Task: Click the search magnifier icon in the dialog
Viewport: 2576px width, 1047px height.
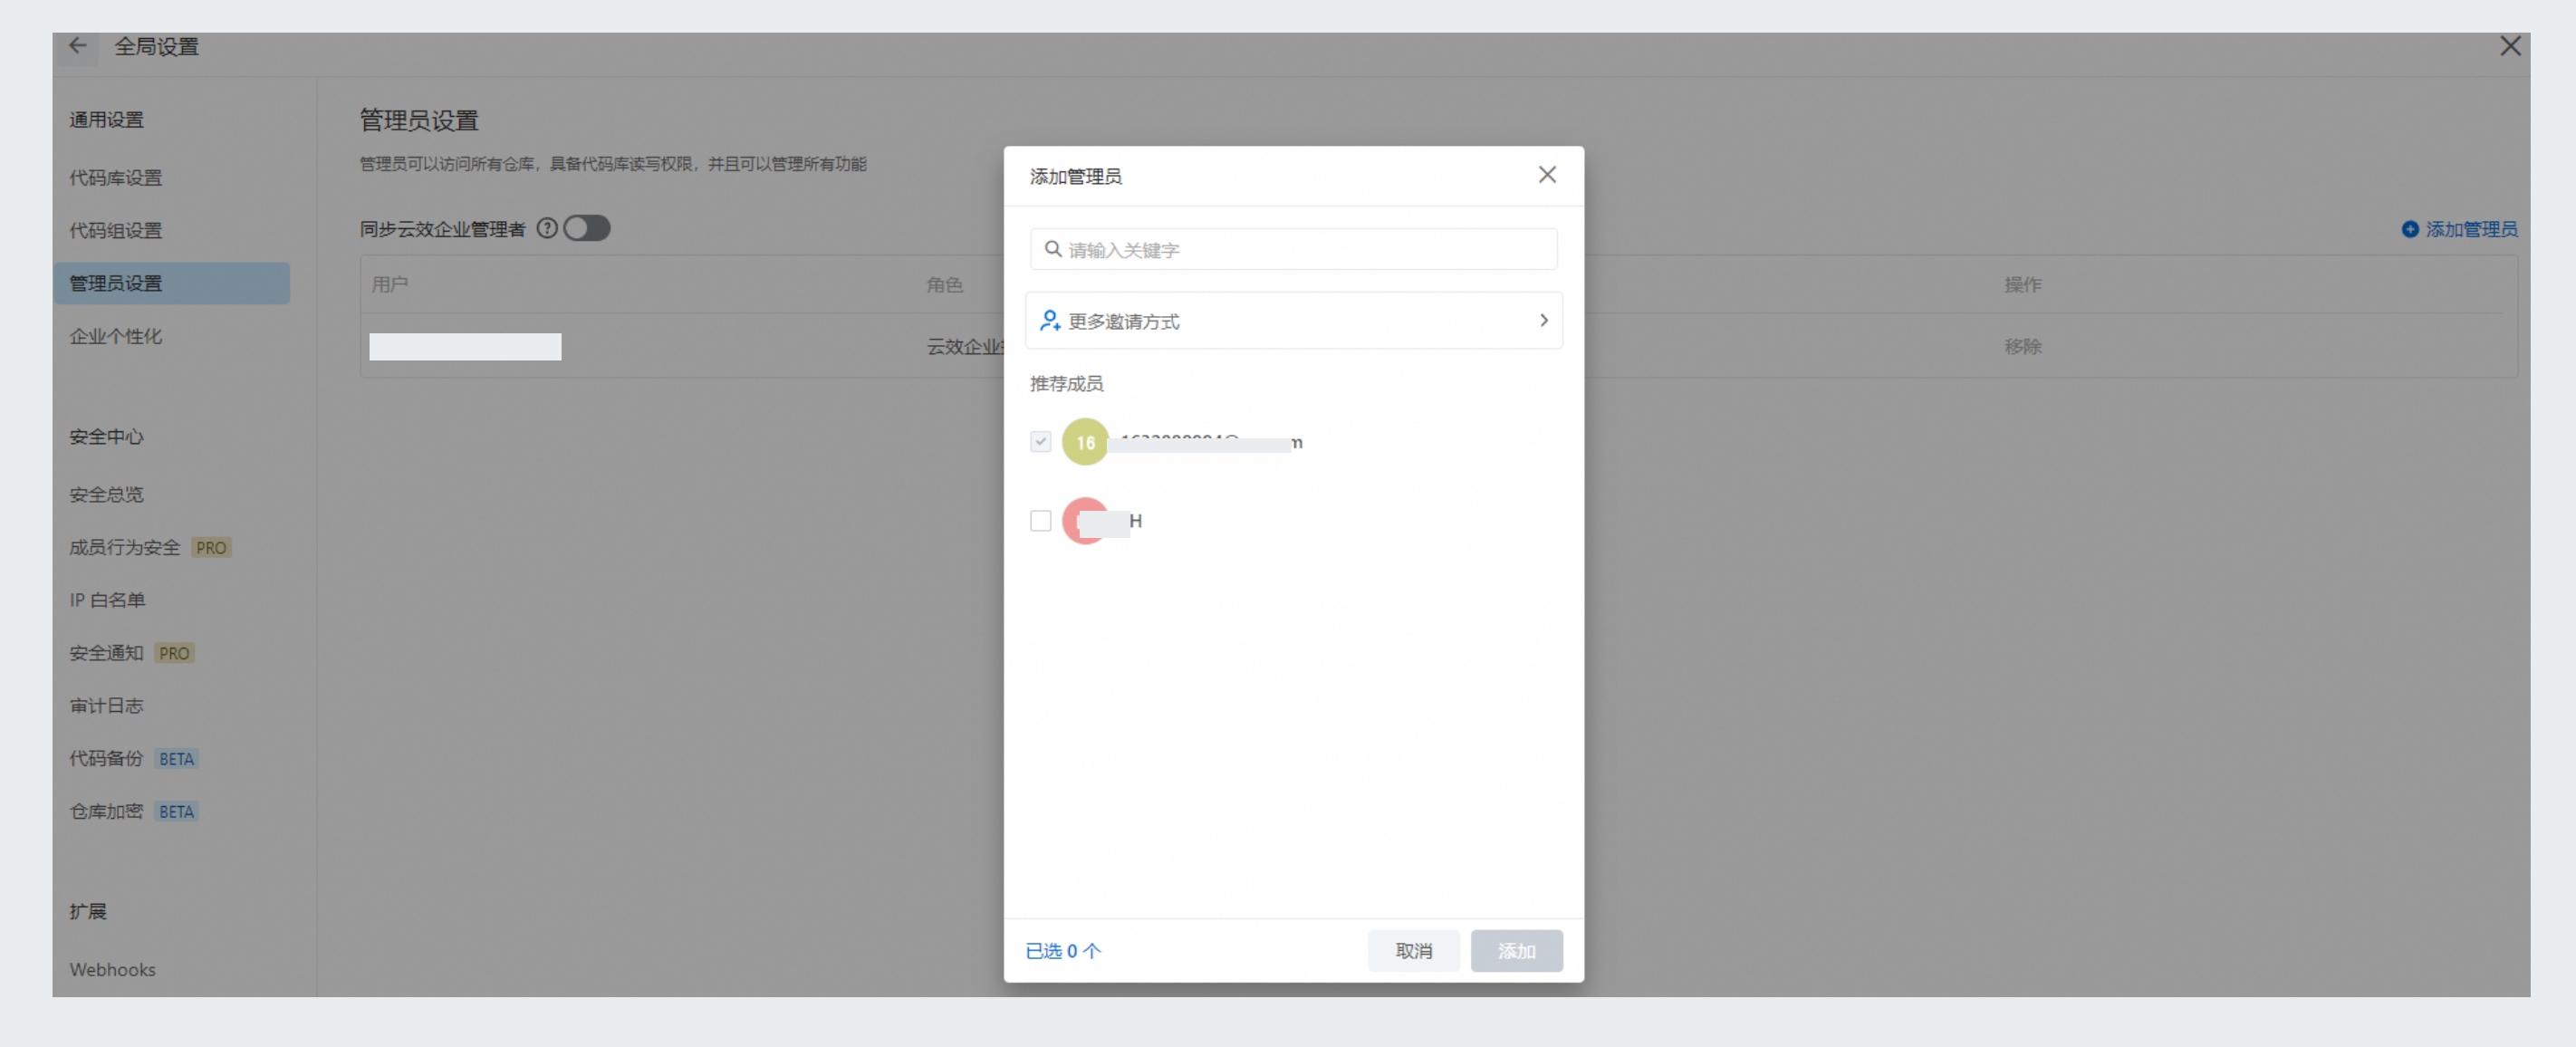Action: pos(1052,249)
